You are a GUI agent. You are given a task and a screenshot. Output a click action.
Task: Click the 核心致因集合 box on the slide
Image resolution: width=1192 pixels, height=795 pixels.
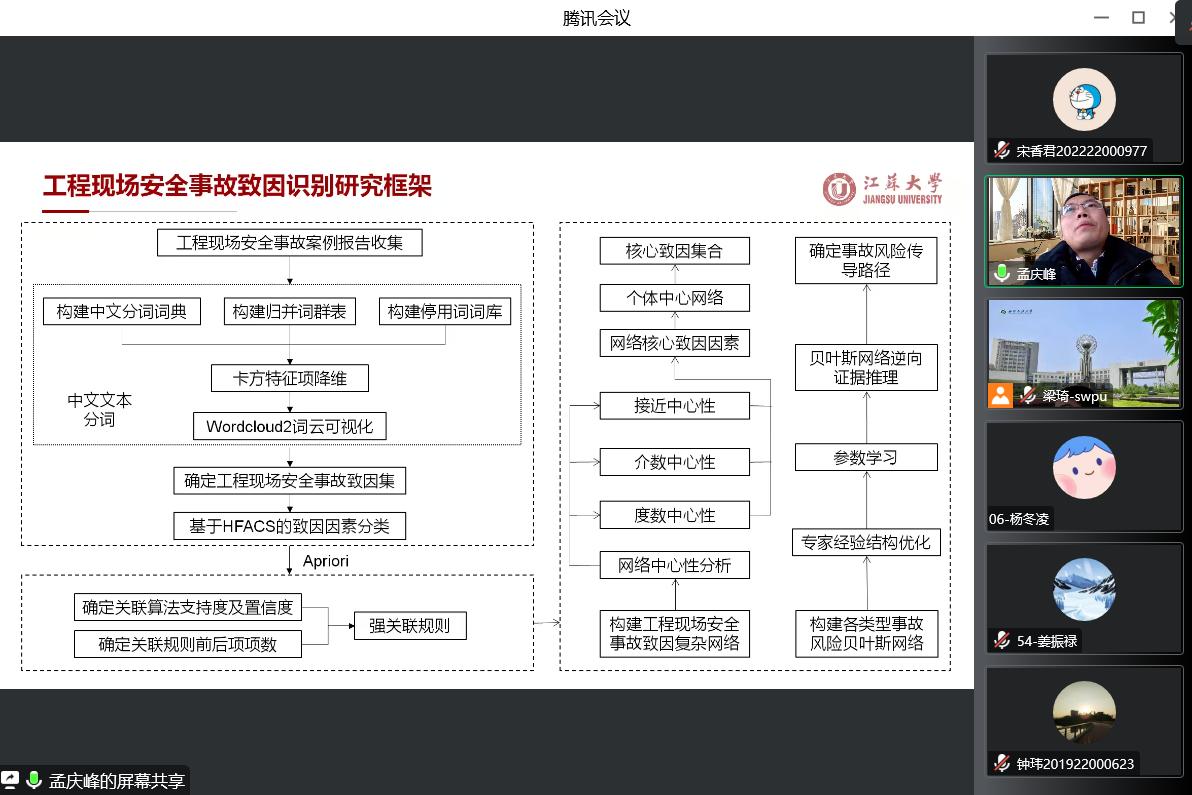674,251
